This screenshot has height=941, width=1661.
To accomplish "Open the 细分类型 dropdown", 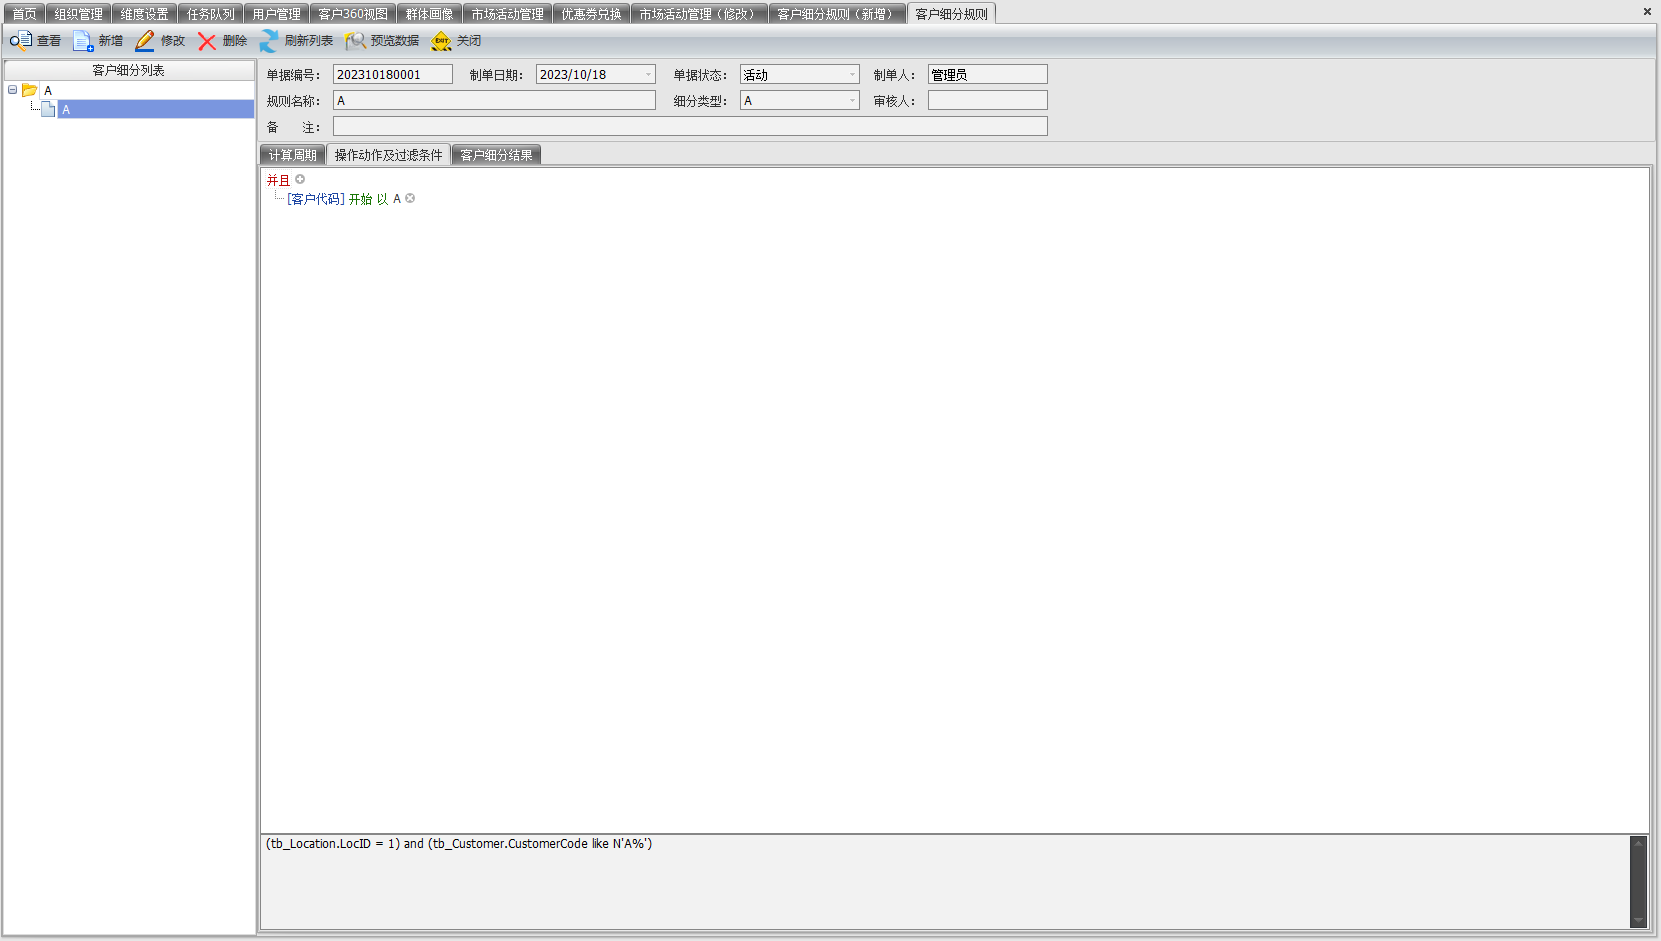I will tap(852, 101).
